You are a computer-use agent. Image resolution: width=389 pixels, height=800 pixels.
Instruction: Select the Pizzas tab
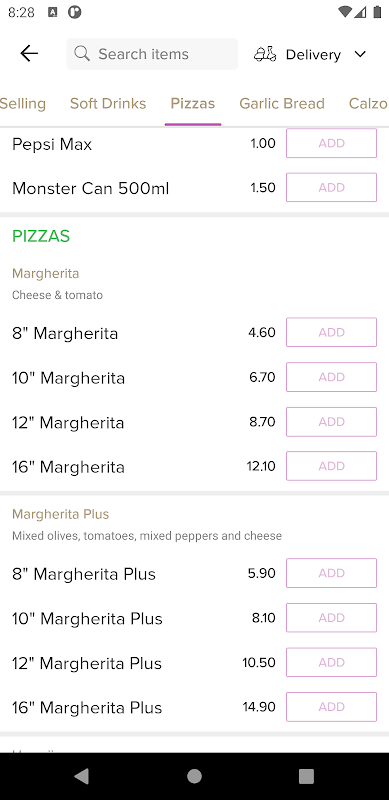(x=193, y=104)
